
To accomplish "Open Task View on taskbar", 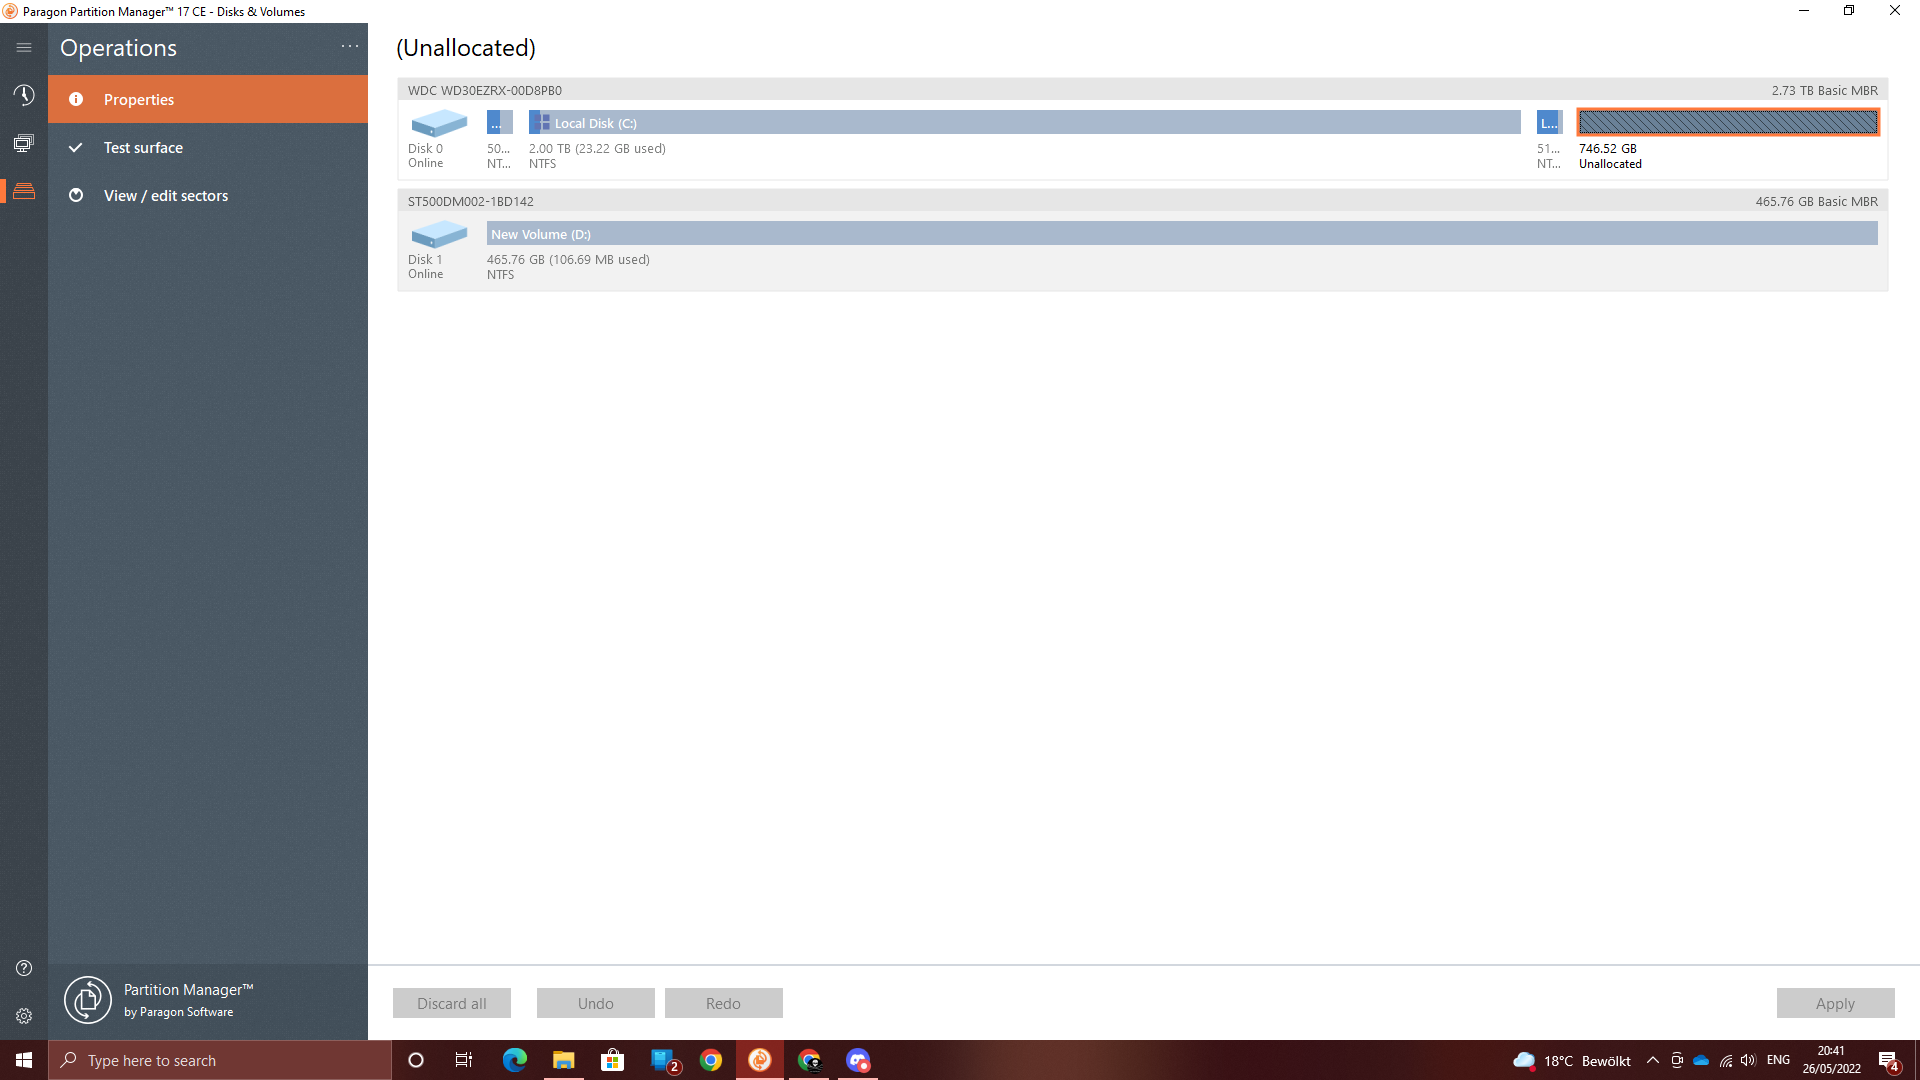I will tap(464, 1060).
